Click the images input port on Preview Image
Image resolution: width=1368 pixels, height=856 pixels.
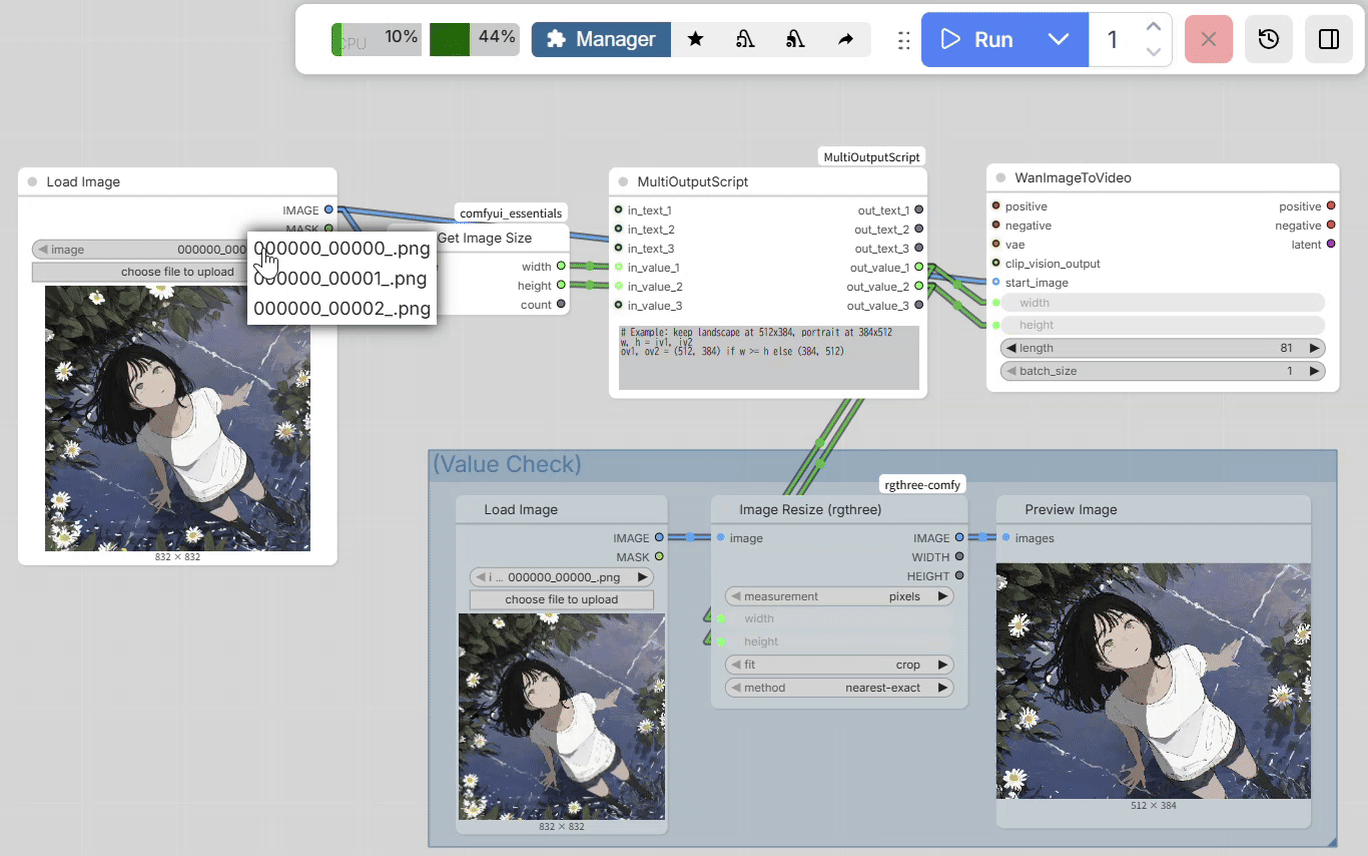pyautogui.click(x=1006, y=538)
